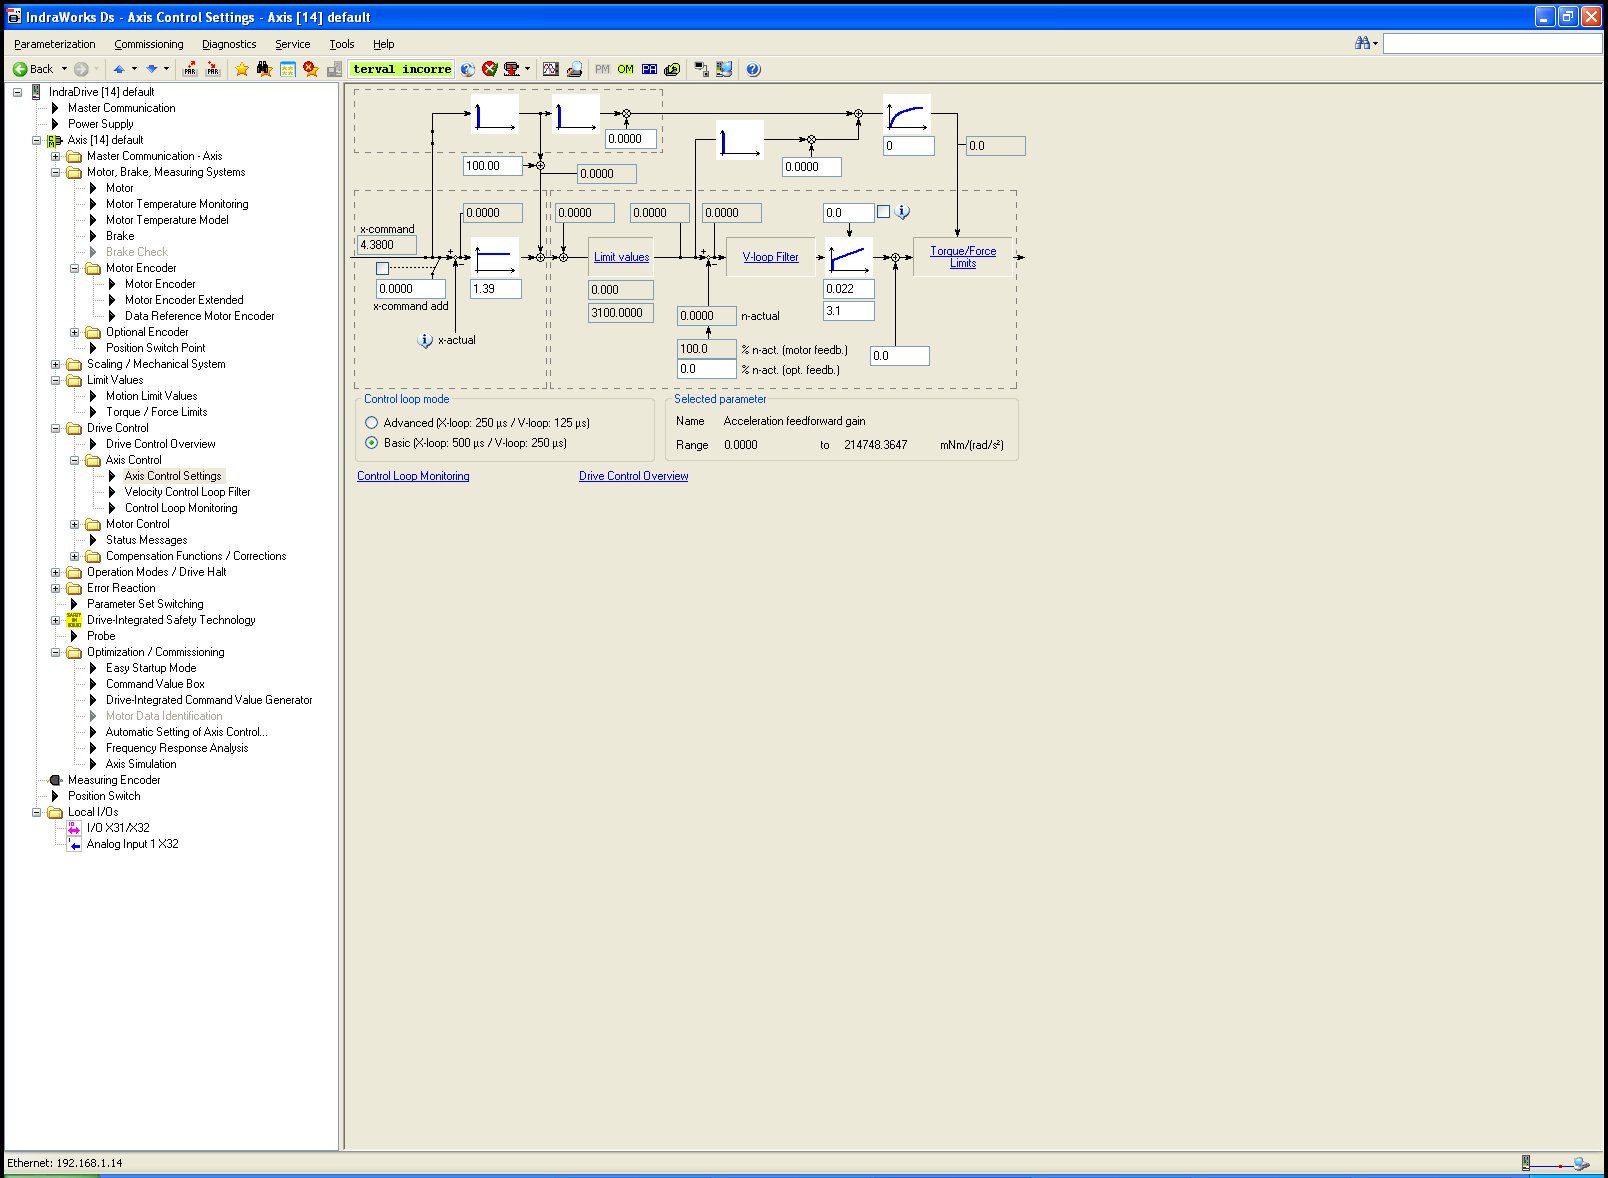This screenshot has height=1178, width=1608.
Task: Click the clear error red X icon
Action: pos(489,69)
